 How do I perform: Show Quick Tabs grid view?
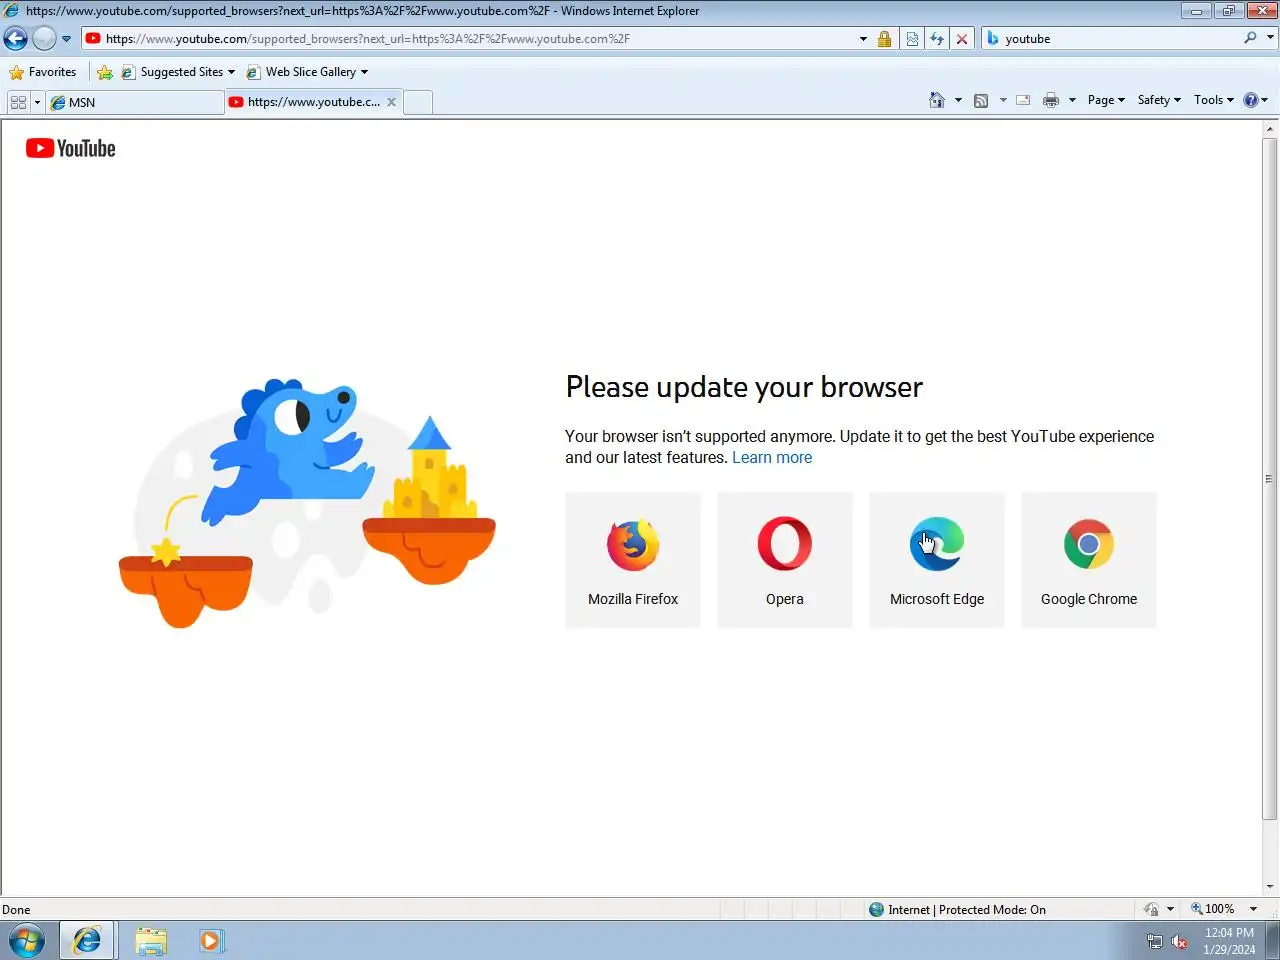click(x=18, y=102)
